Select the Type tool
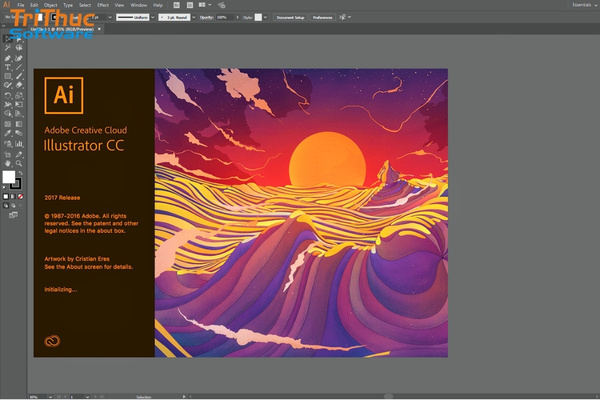 (7, 66)
